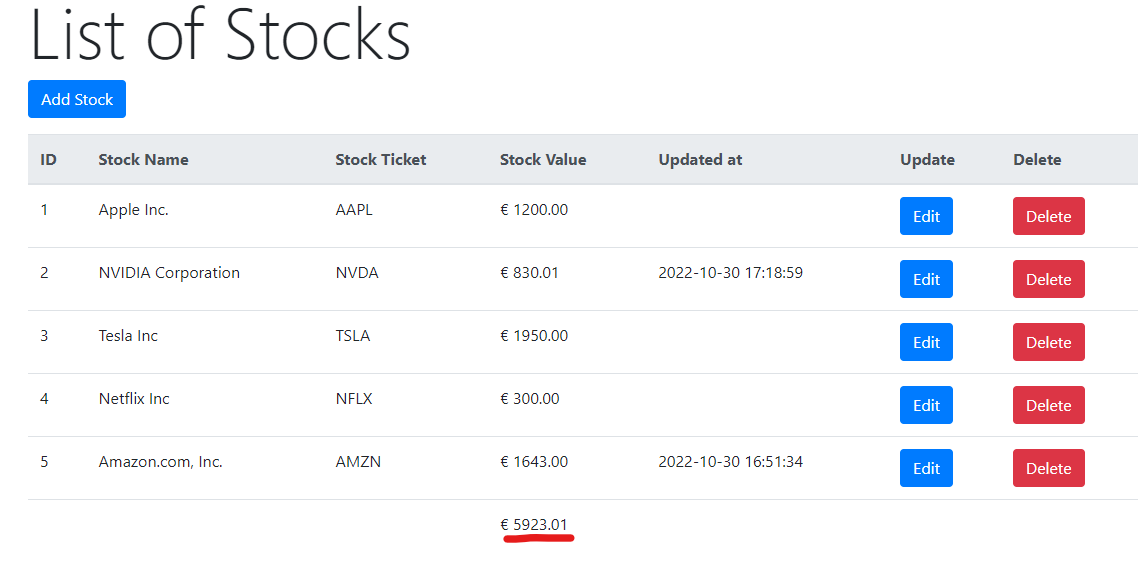This screenshot has height=562, width=1144.
Task: Click the List of Stocks heading
Action: tap(220, 36)
